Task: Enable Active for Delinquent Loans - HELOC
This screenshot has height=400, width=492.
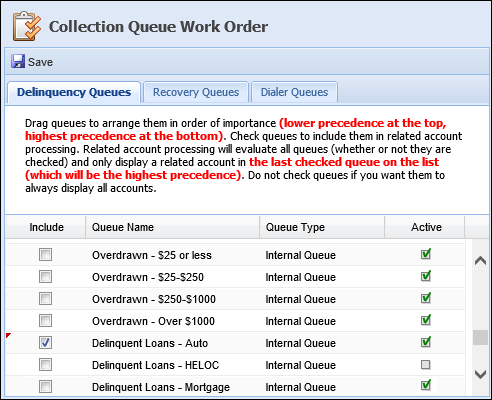Action: click(426, 365)
